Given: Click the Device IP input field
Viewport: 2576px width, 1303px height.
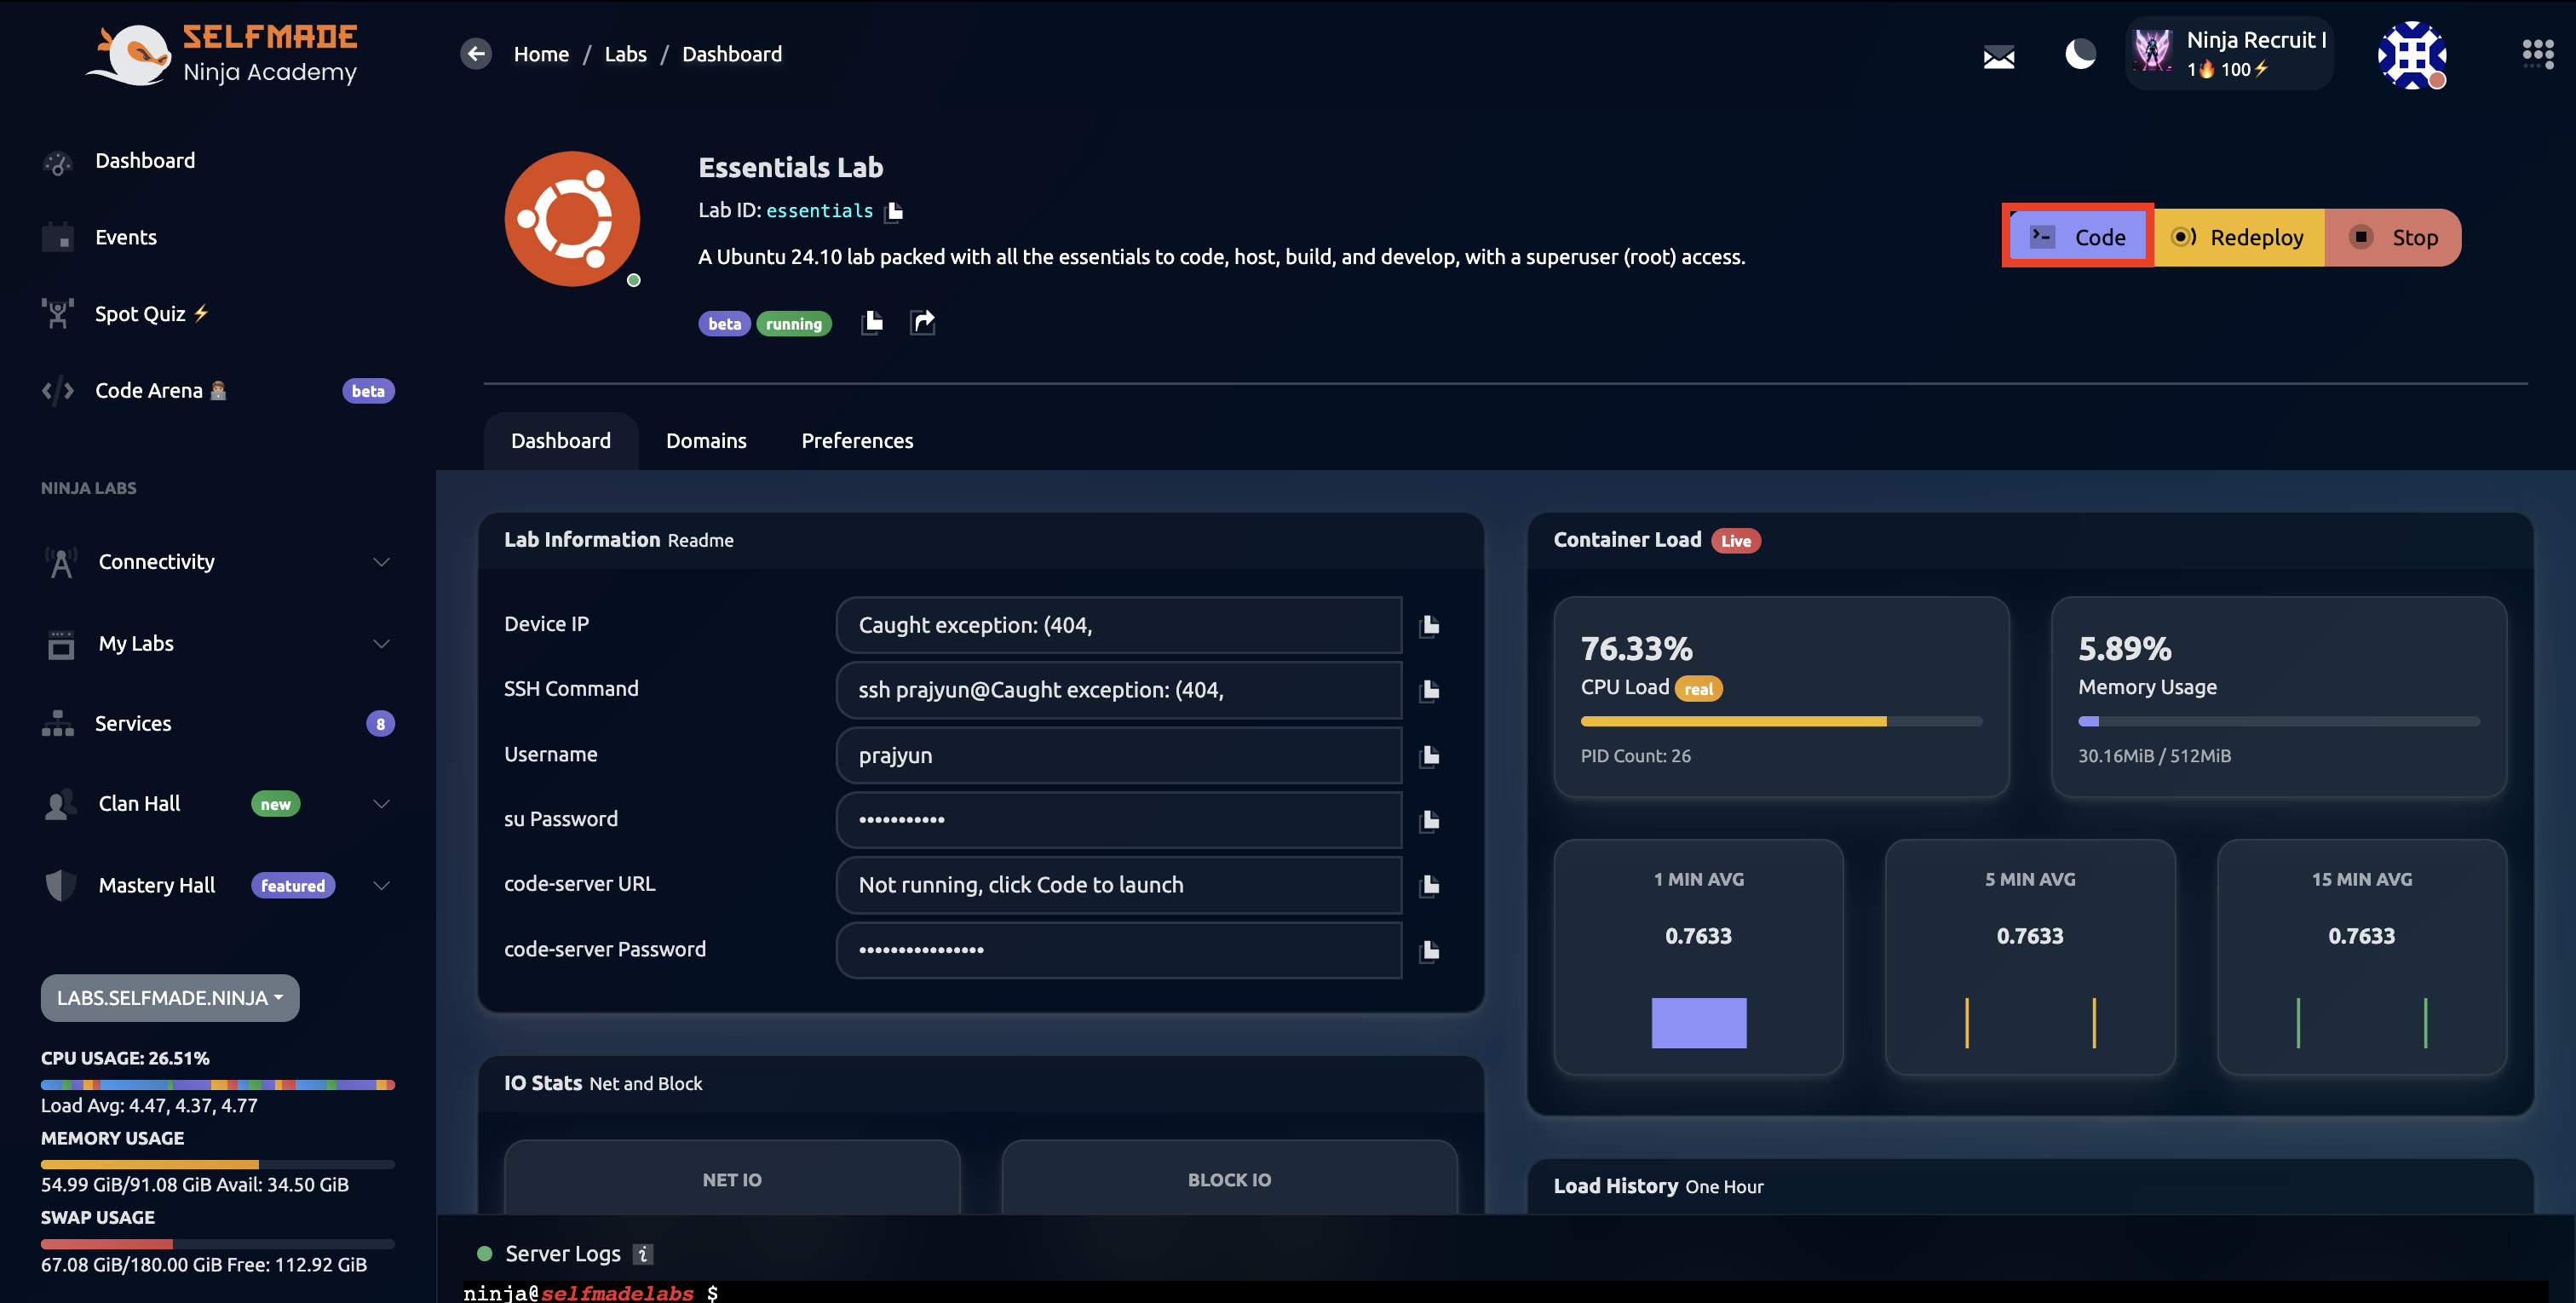Looking at the screenshot, I should pyautogui.click(x=1119, y=625).
